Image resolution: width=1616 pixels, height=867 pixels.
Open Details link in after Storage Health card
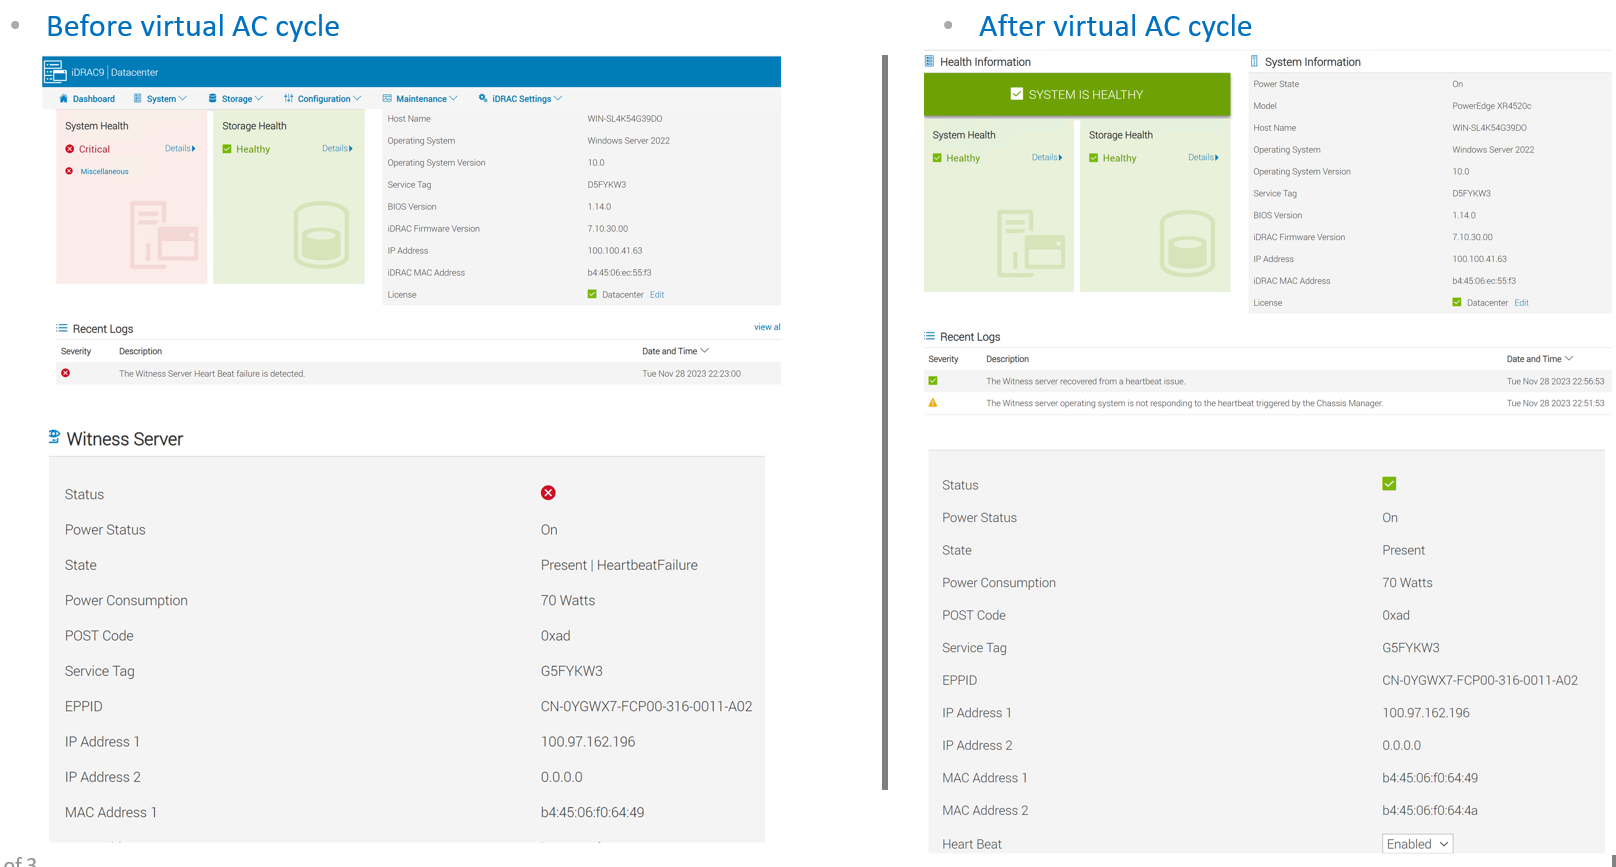1203,157
